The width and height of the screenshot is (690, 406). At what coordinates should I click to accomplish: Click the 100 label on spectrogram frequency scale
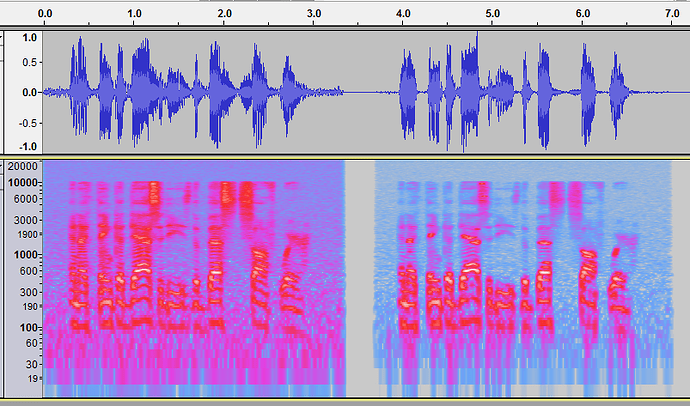pyautogui.click(x=27, y=328)
